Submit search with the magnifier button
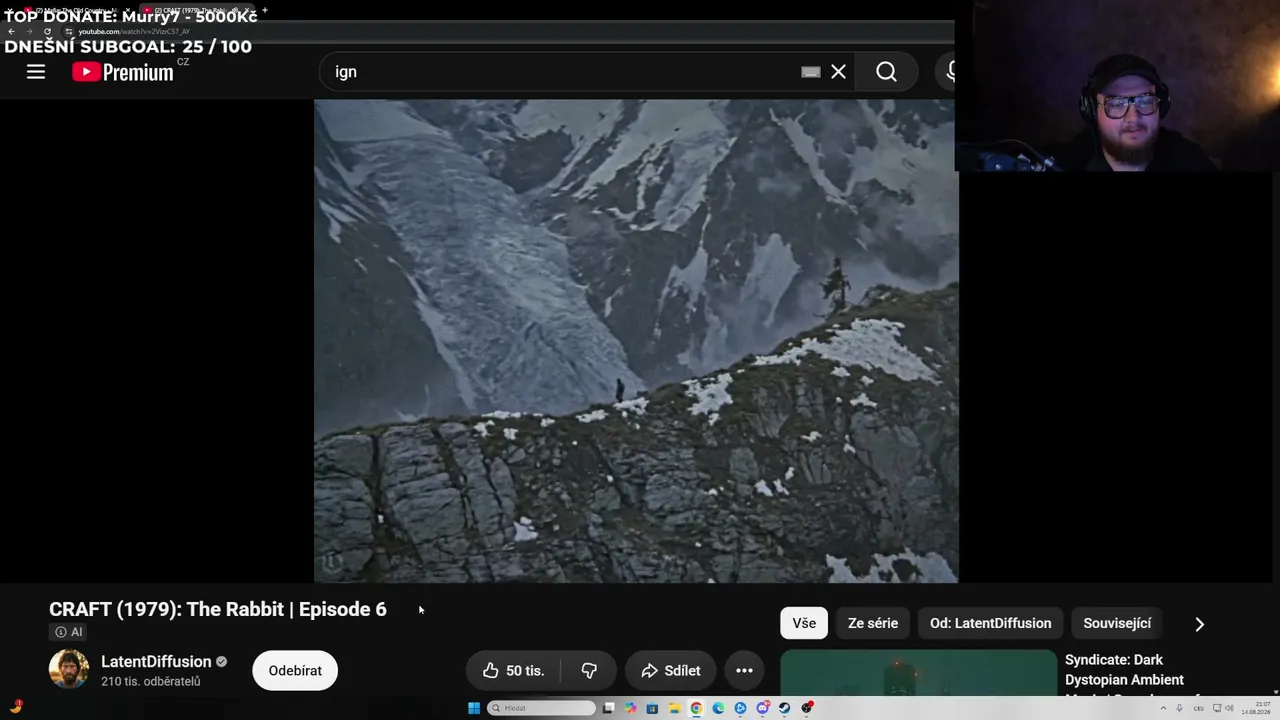1280x720 pixels. pyautogui.click(x=886, y=72)
